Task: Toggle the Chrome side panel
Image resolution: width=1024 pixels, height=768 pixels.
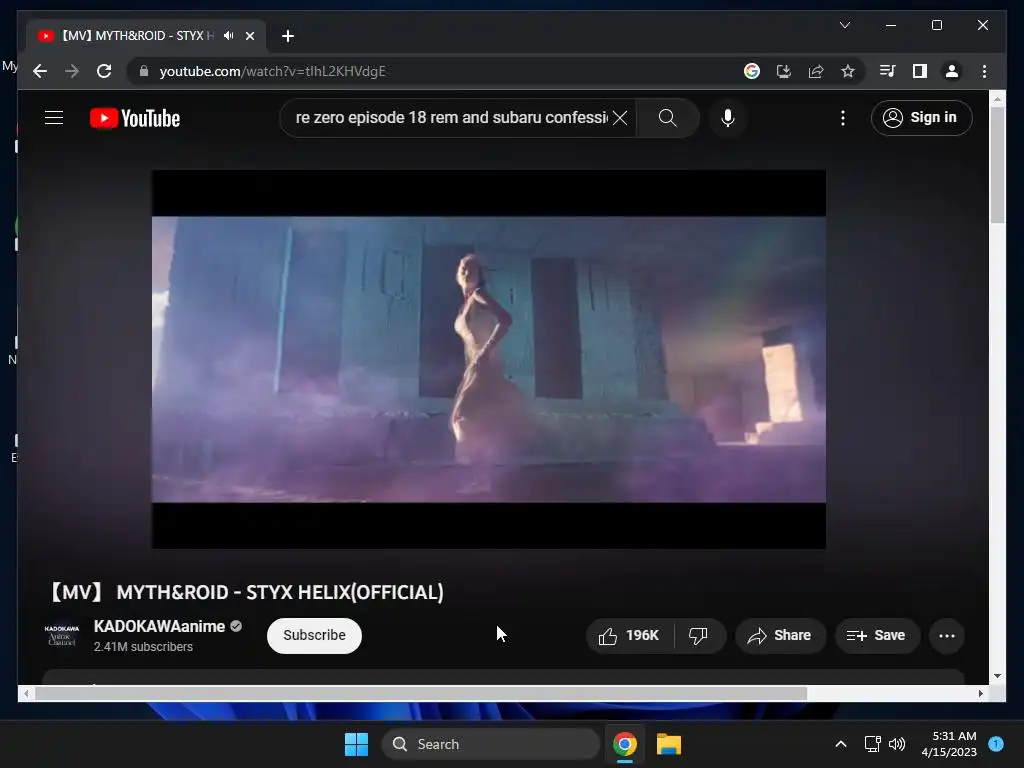Action: (920, 71)
